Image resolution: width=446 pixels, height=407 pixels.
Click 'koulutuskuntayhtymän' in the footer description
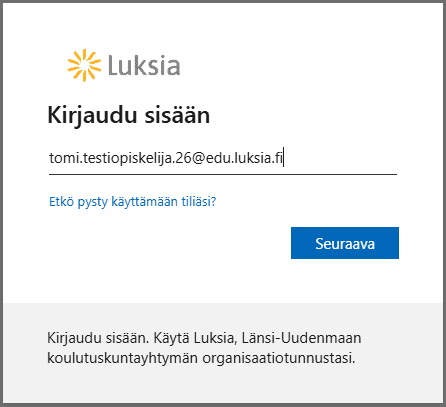coord(122,358)
